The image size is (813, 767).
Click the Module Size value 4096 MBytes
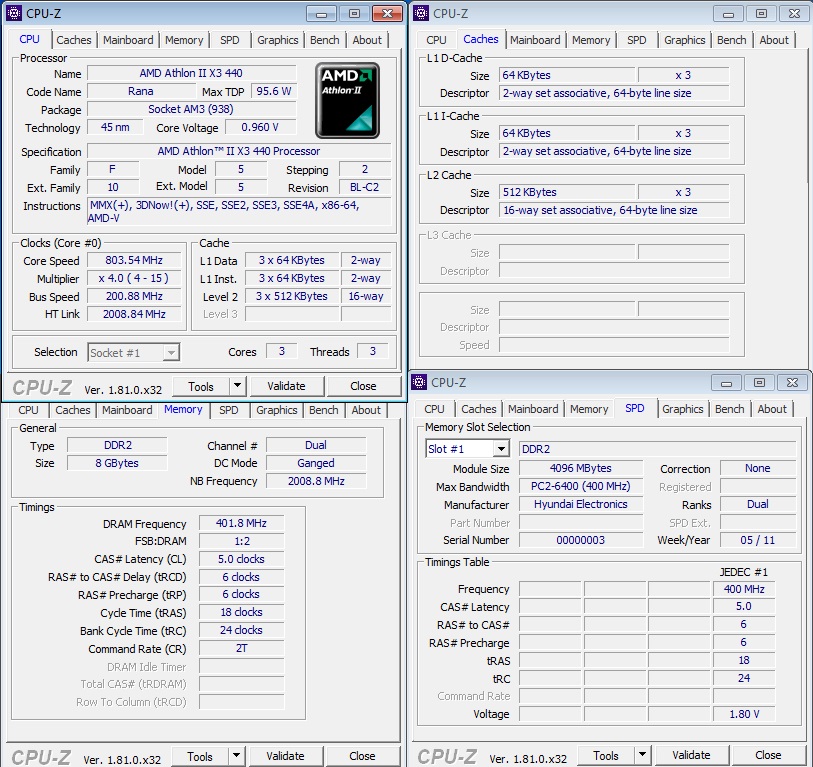pos(581,468)
